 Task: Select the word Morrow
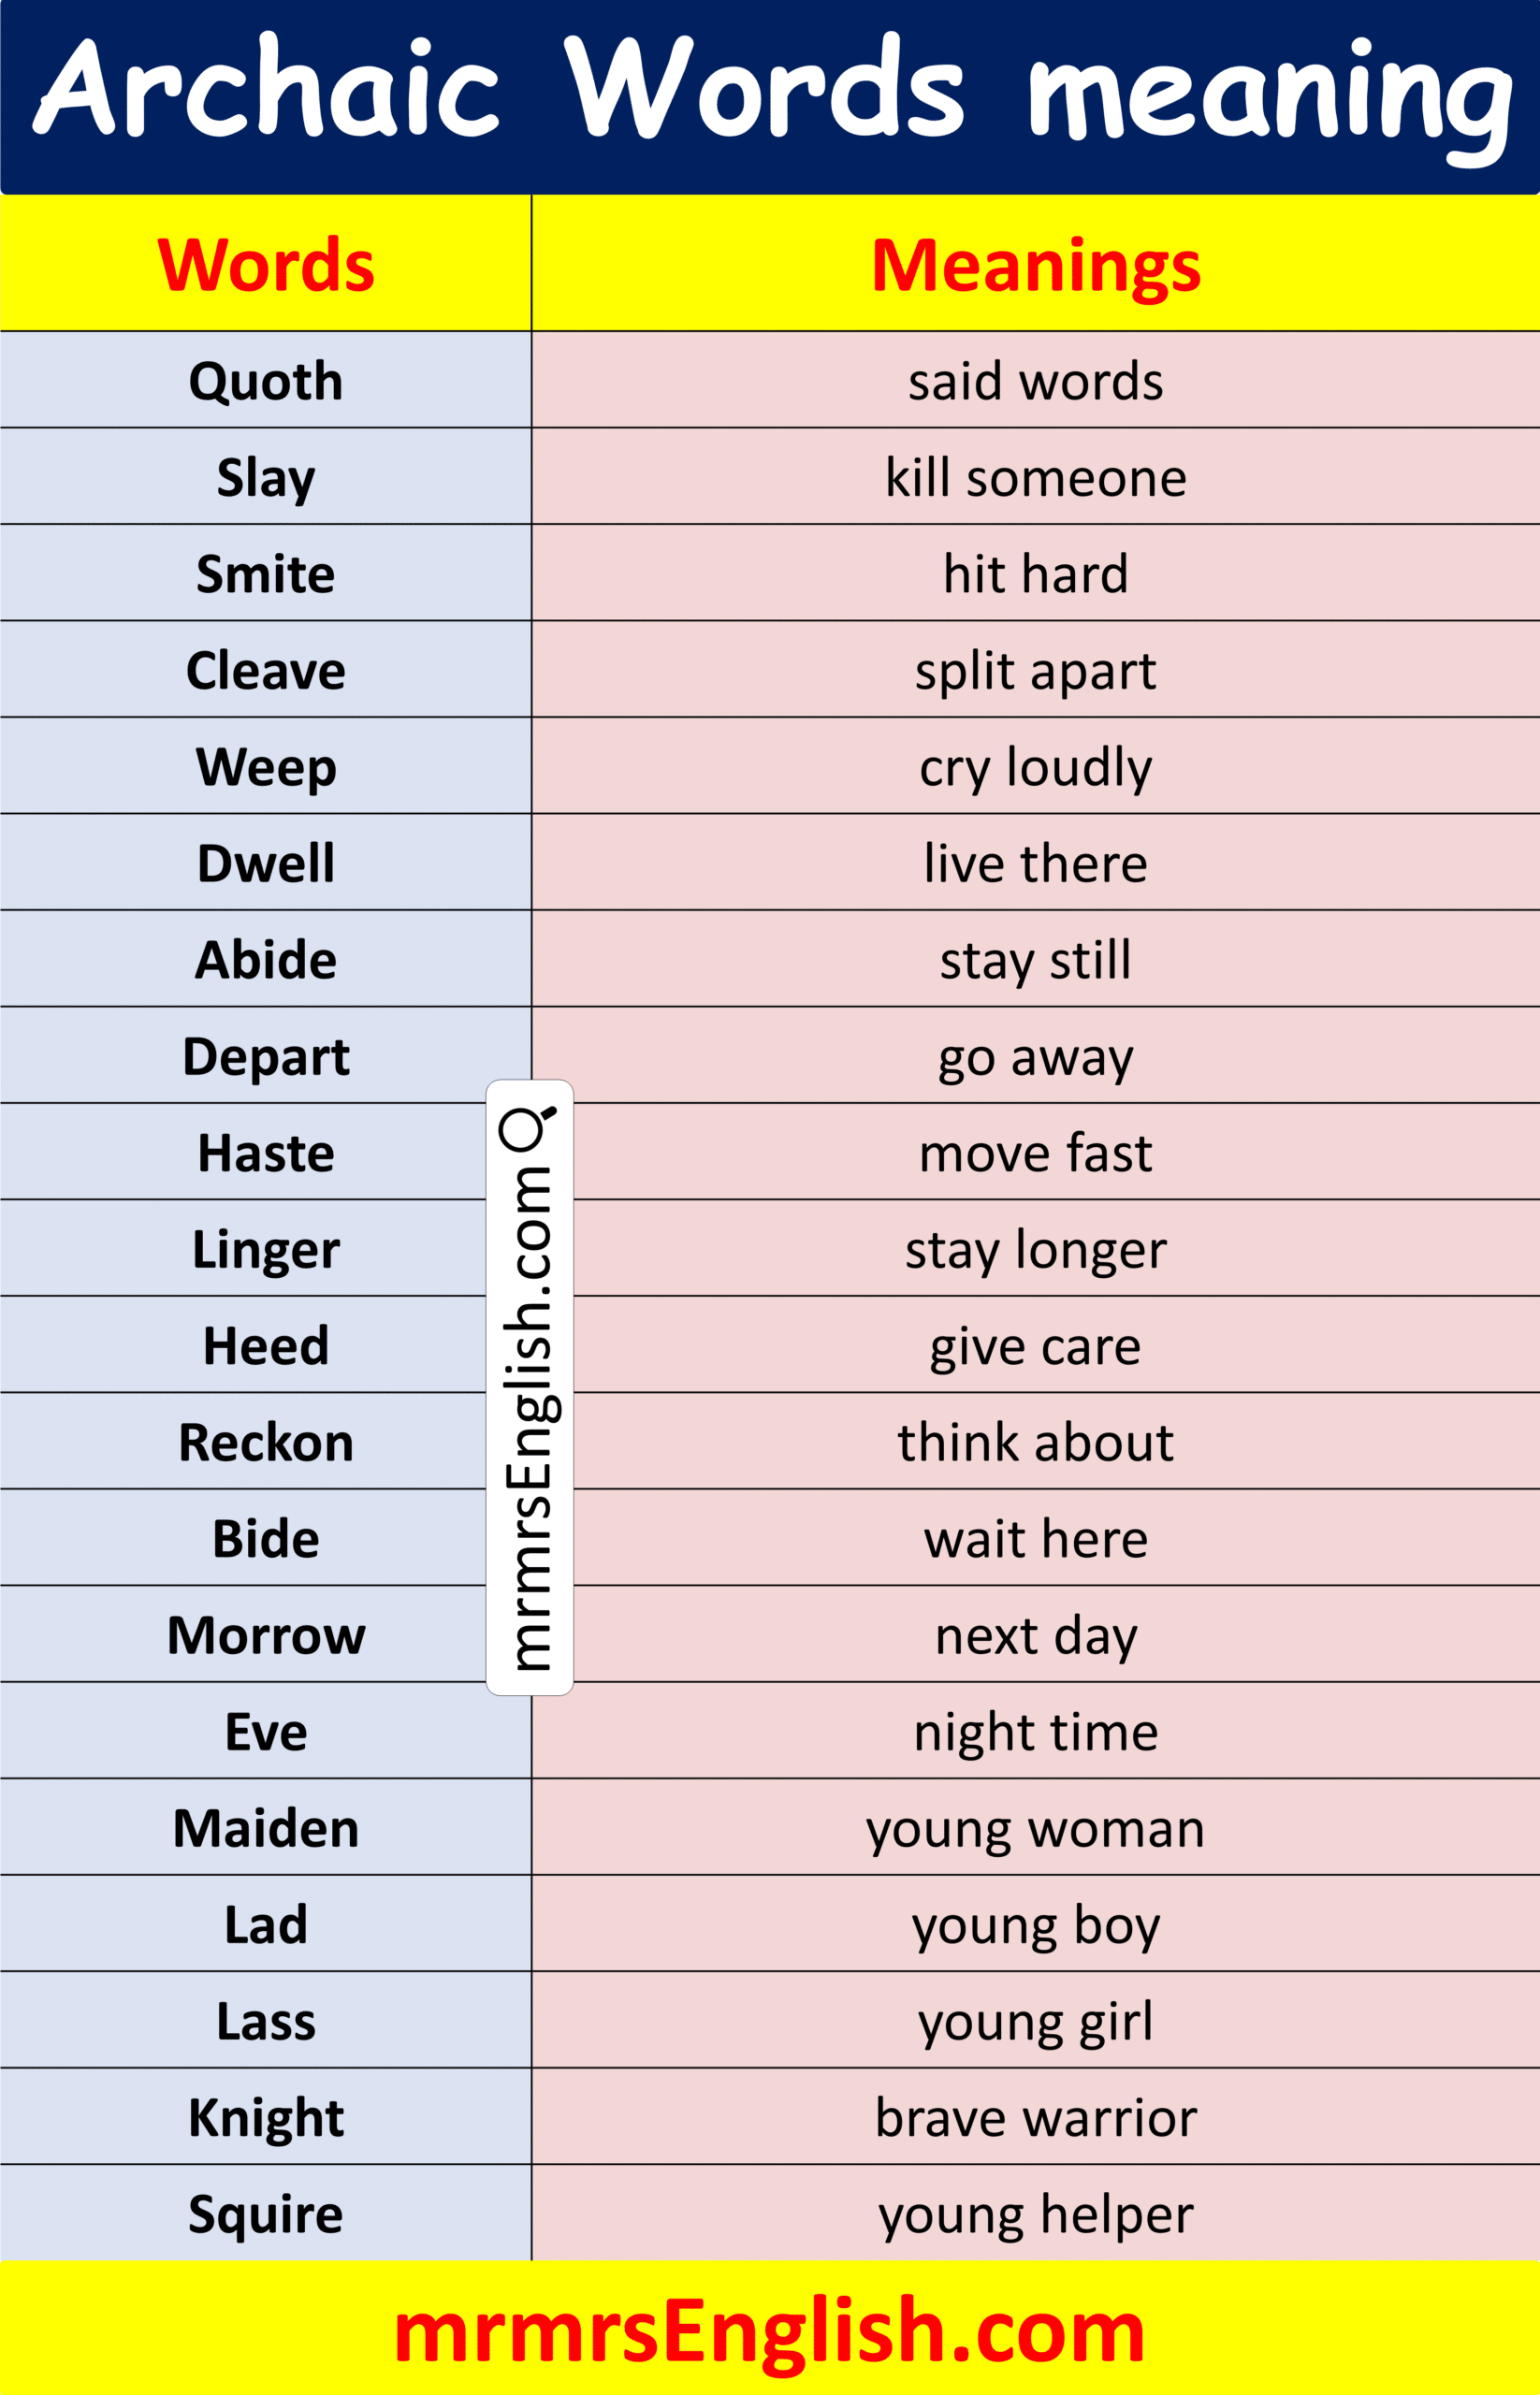coord(265,1635)
